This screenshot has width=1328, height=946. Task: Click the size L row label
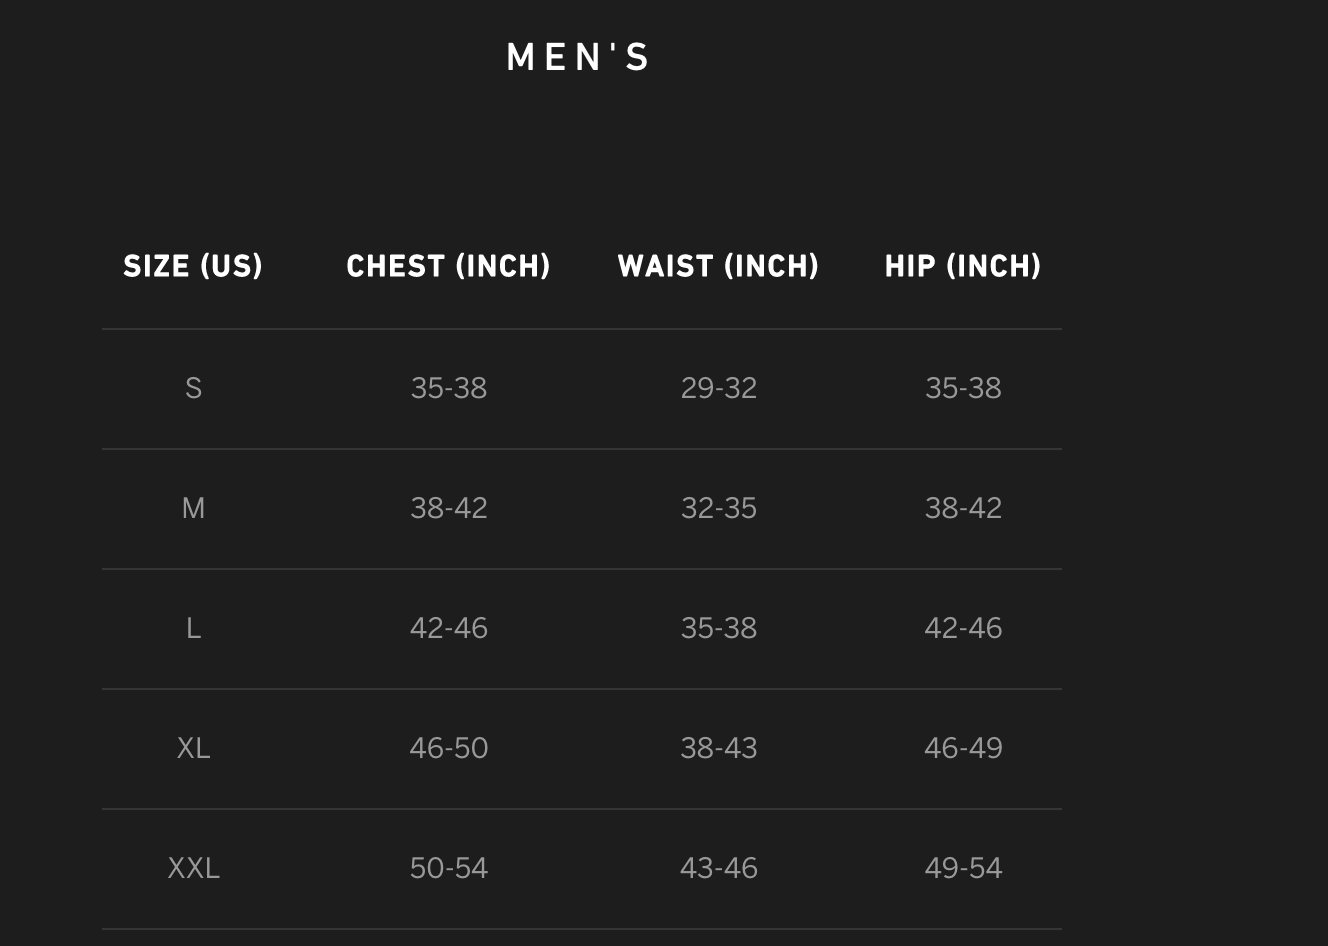point(193,628)
